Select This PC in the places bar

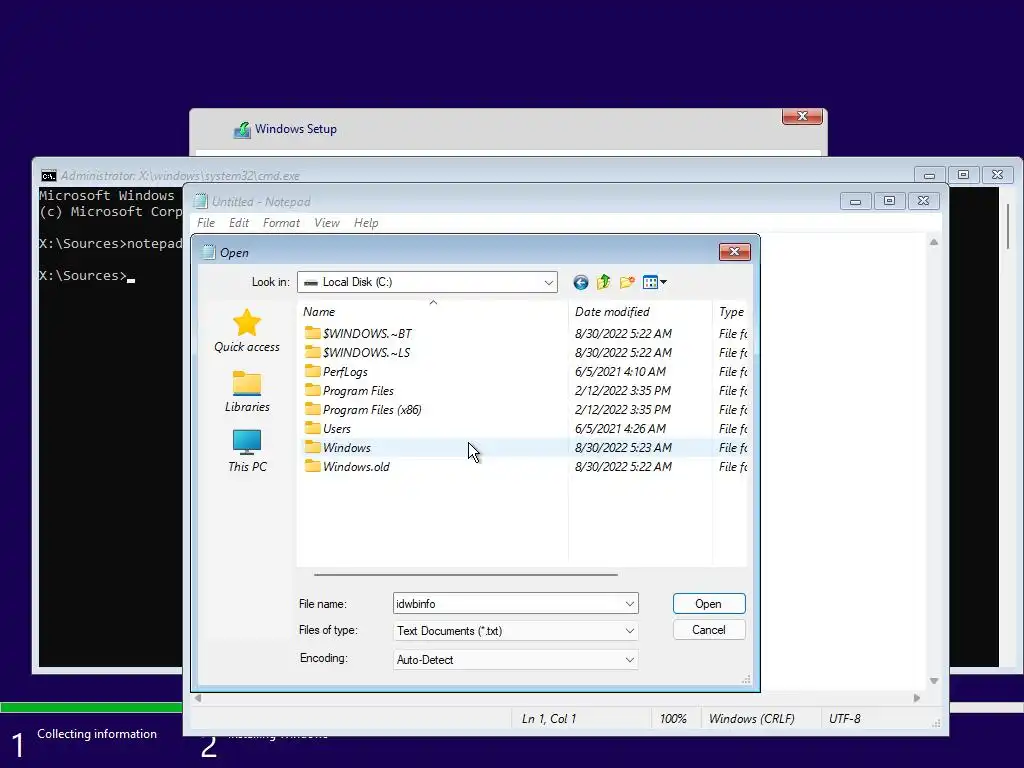247,451
